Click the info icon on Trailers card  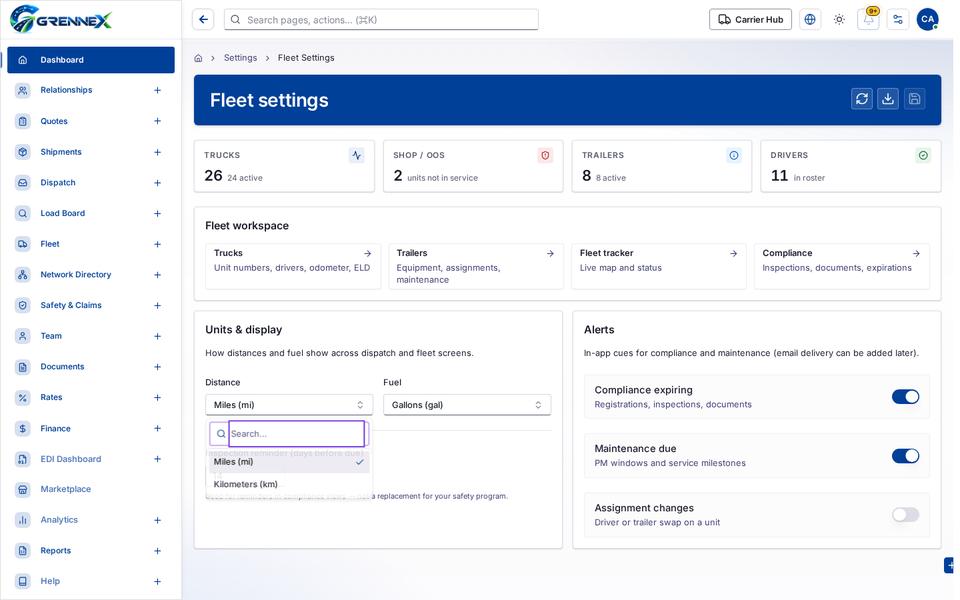click(x=733, y=156)
